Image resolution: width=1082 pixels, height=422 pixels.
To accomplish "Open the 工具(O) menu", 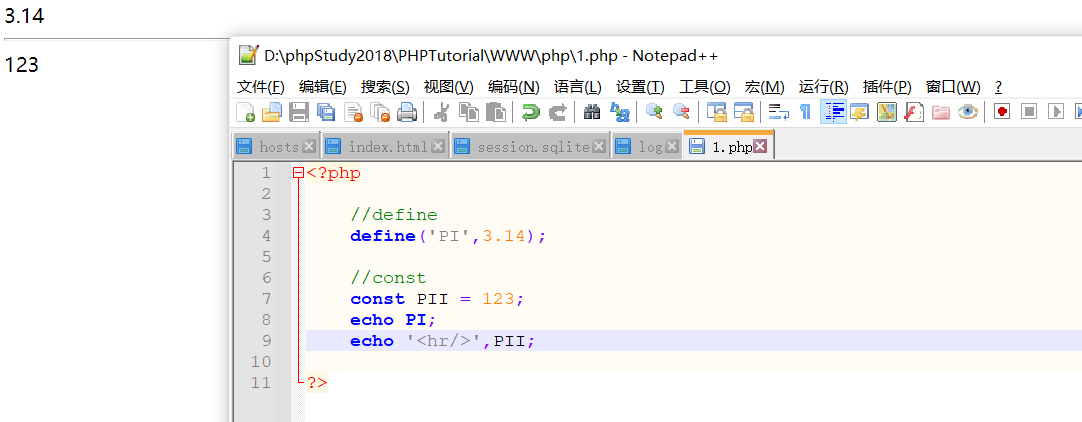I will point(705,87).
